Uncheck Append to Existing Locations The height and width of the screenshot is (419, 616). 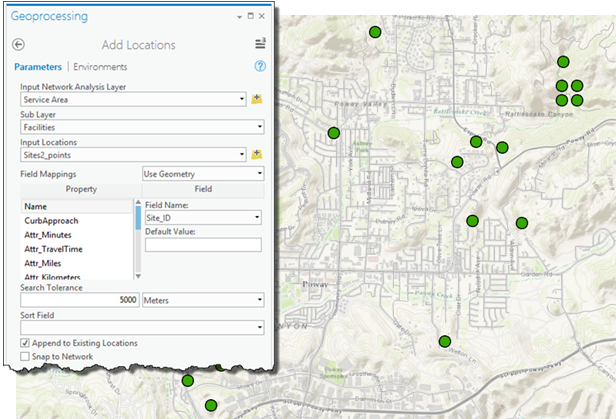[25, 343]
